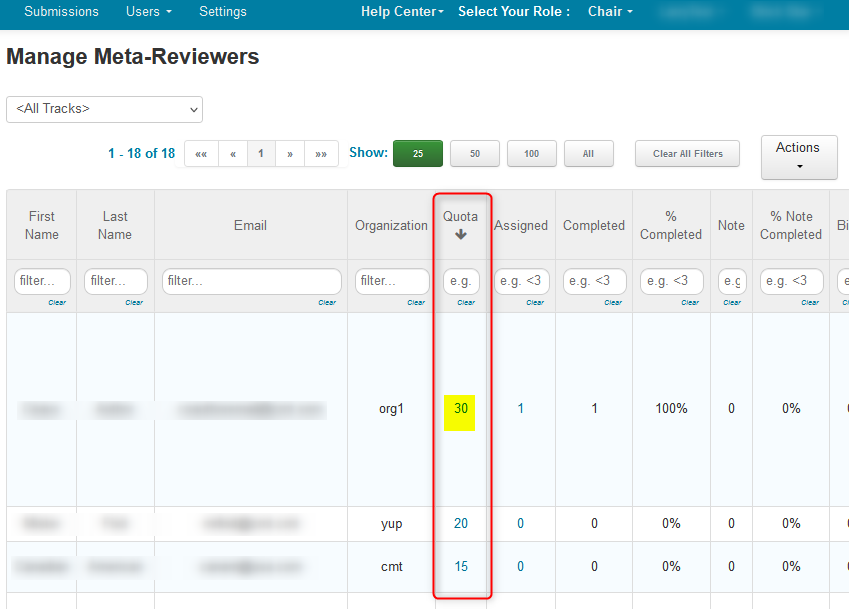Viewport: 849px width, 609px height.
Task: Focus the Last Name filter field
Action: pos(116,281)
